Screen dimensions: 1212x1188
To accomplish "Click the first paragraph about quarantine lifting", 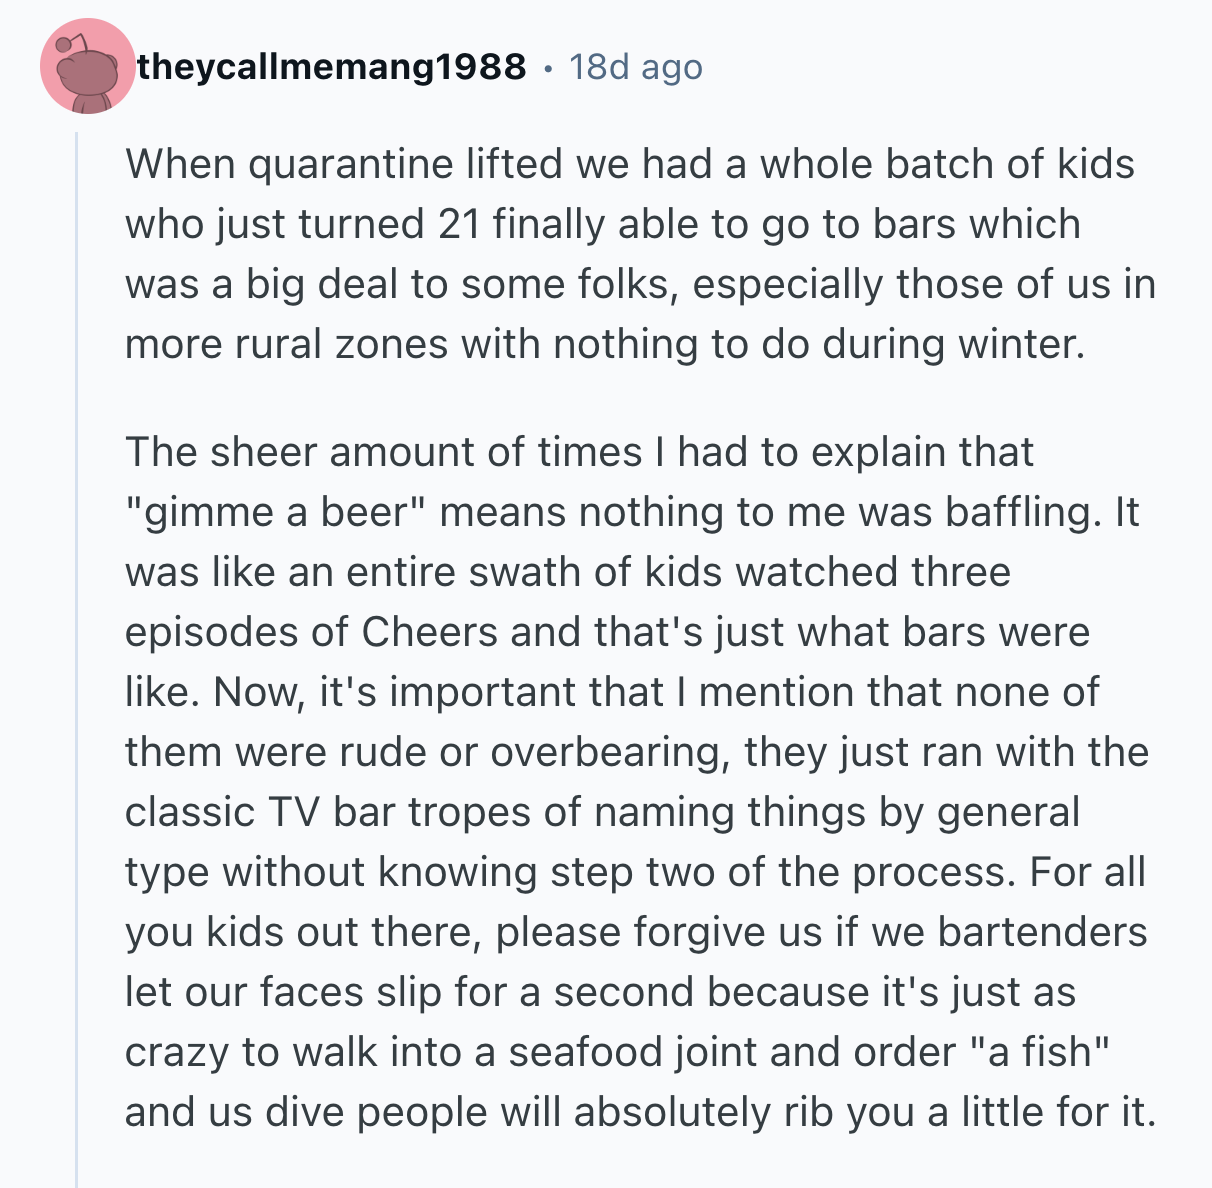I will [640, 254].
